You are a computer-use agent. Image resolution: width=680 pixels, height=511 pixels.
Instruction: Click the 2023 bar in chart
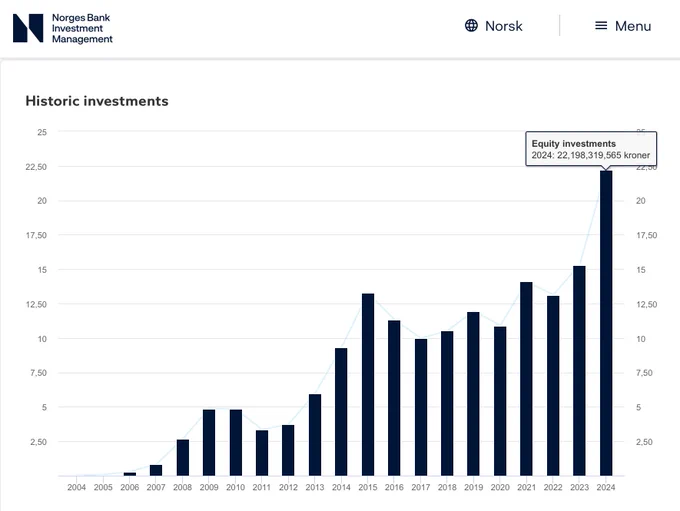click(579, 371)
